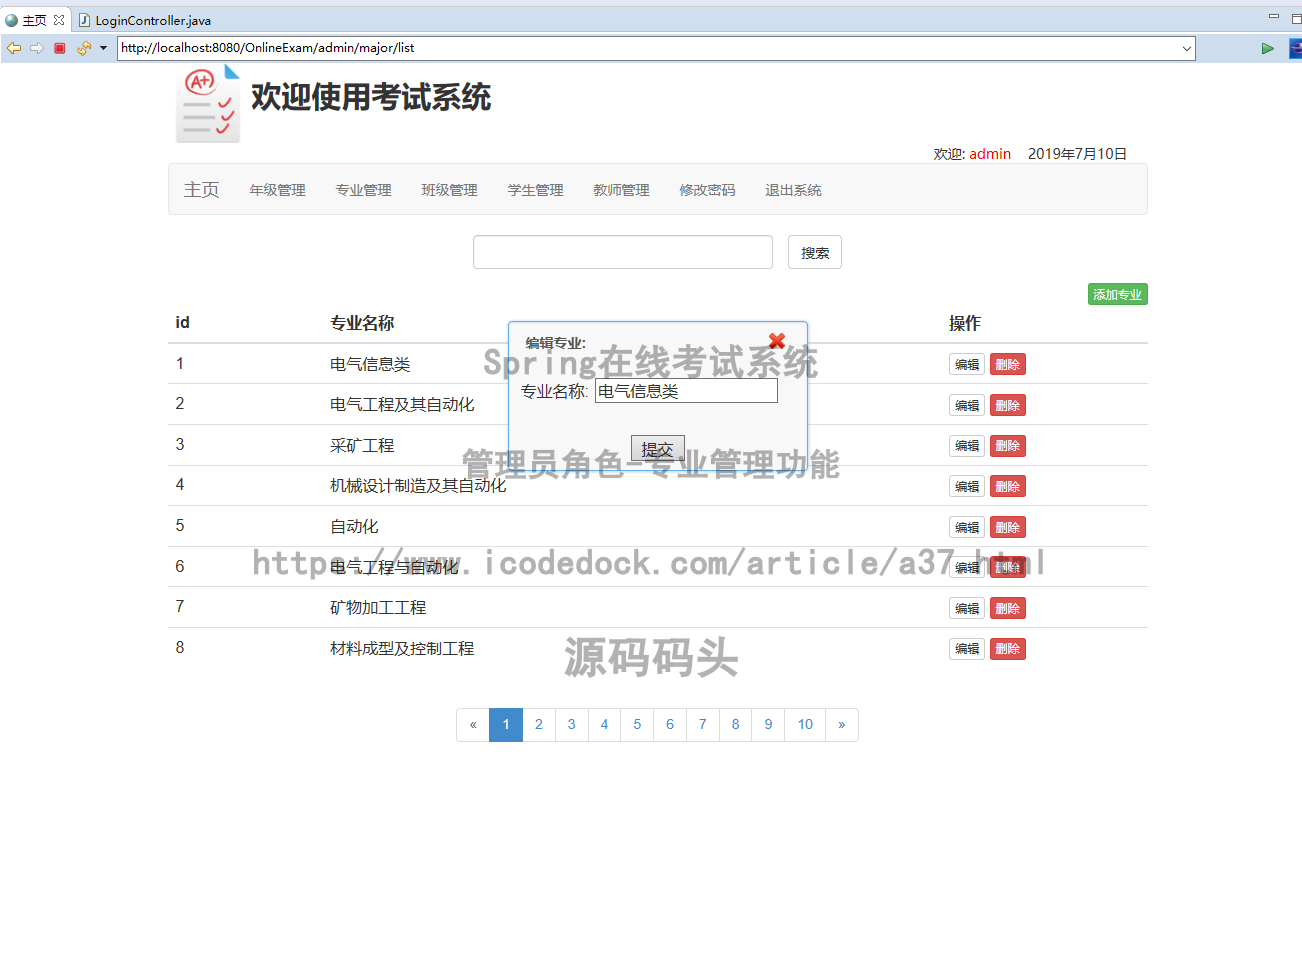Expand the URL address bar dropdown
This screenshot has width=1302, height=971.
(1186, 48)
